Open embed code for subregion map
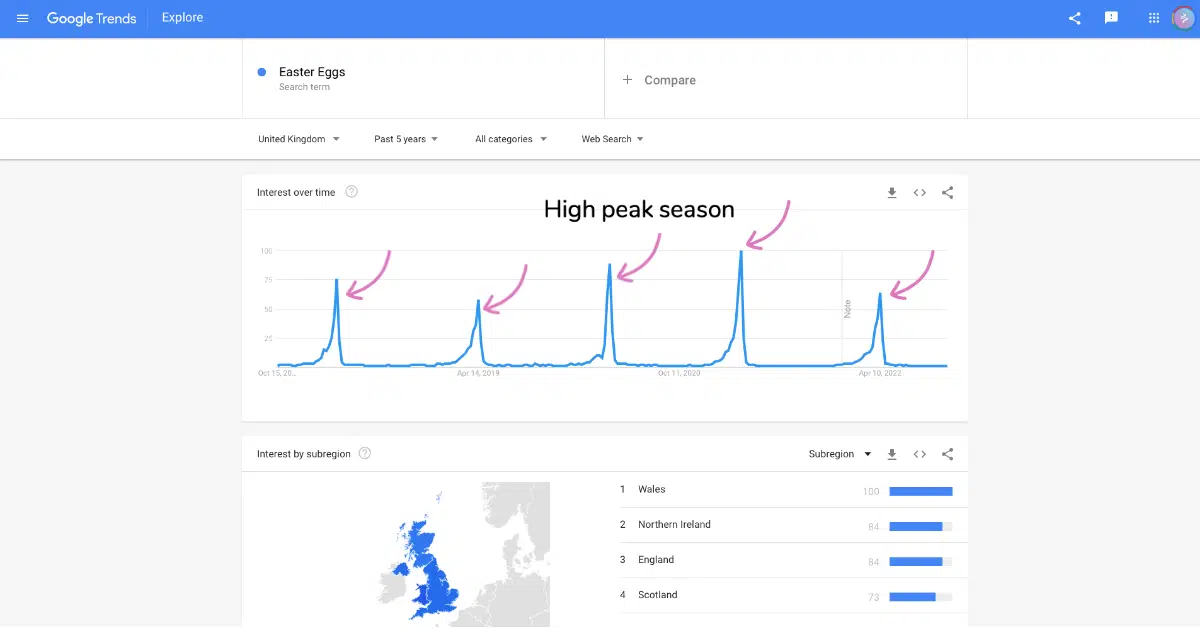This screenshot has width=1200, height=628. 920,454
